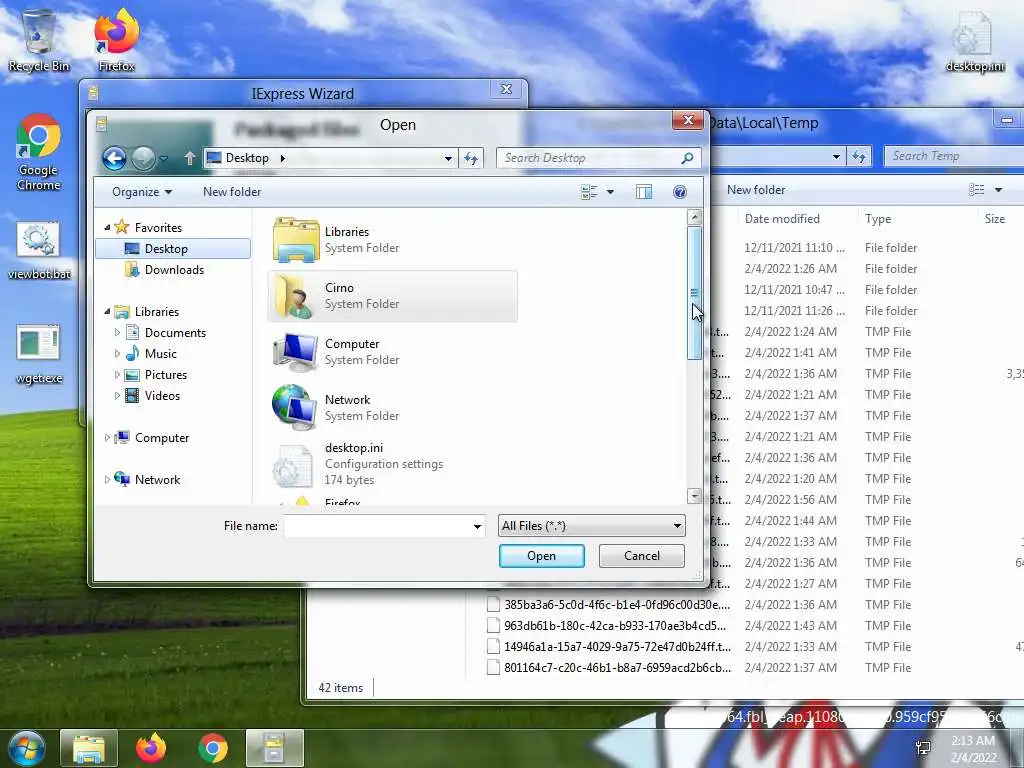Collapse the Favorites tree section
The width and height of the screenshot is (1024, 768).
pyautogui.click(x=107, y=227)
